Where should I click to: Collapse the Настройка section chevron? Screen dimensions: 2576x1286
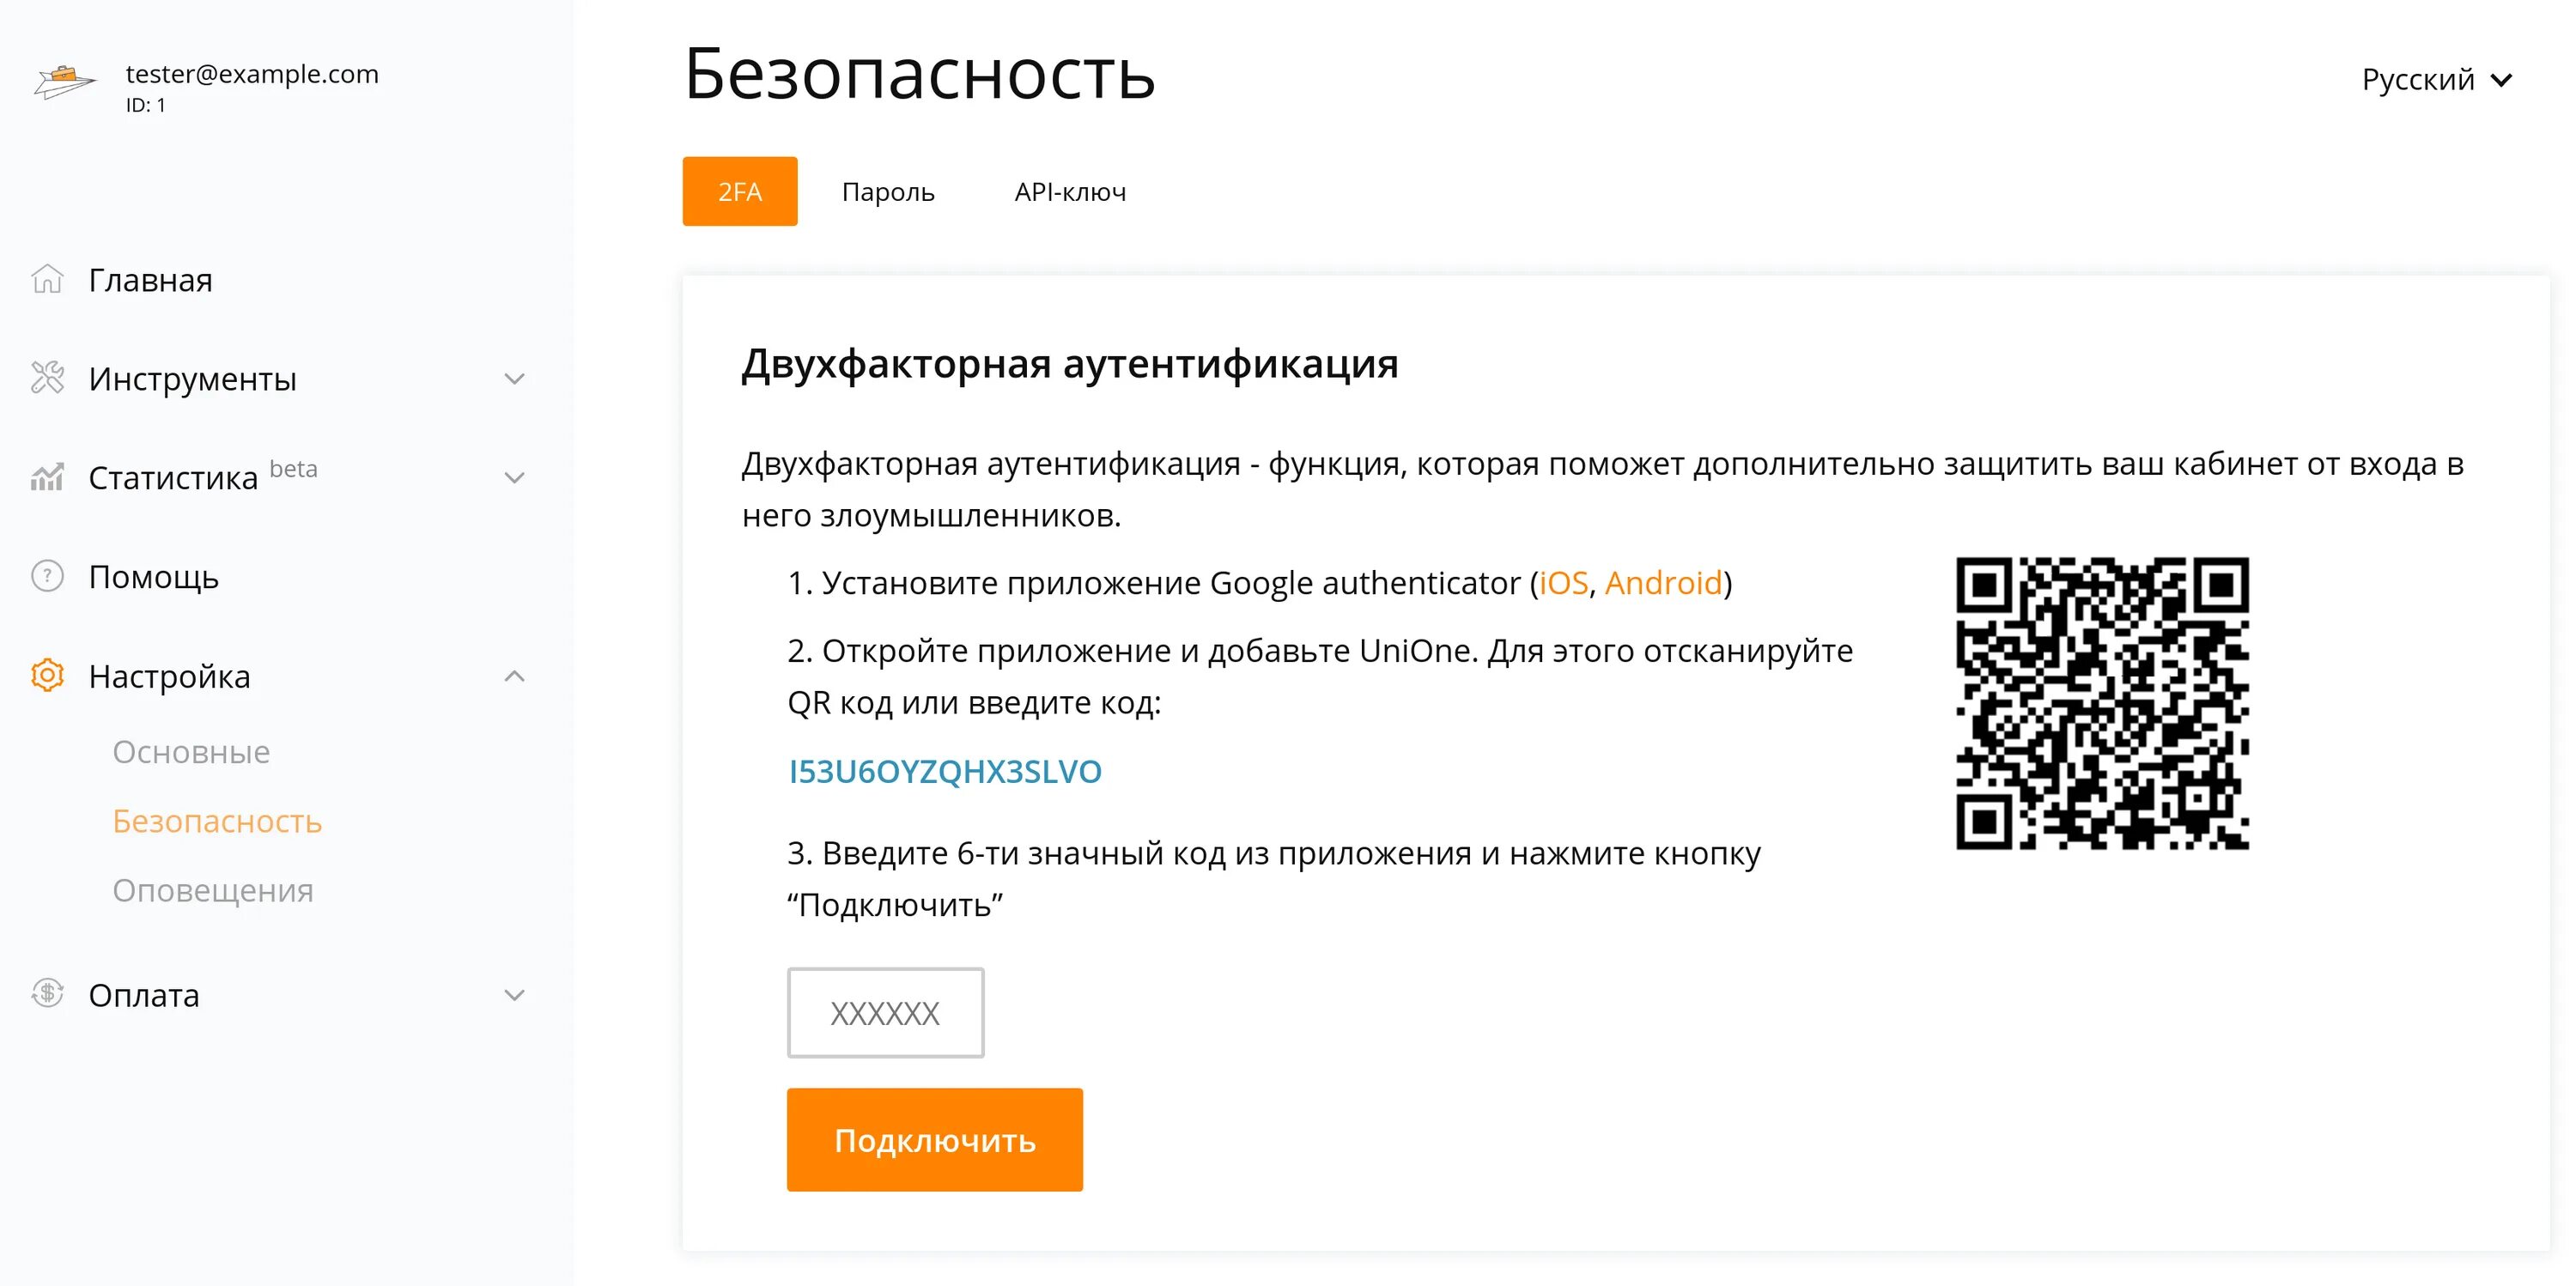(x=514, y=676)
